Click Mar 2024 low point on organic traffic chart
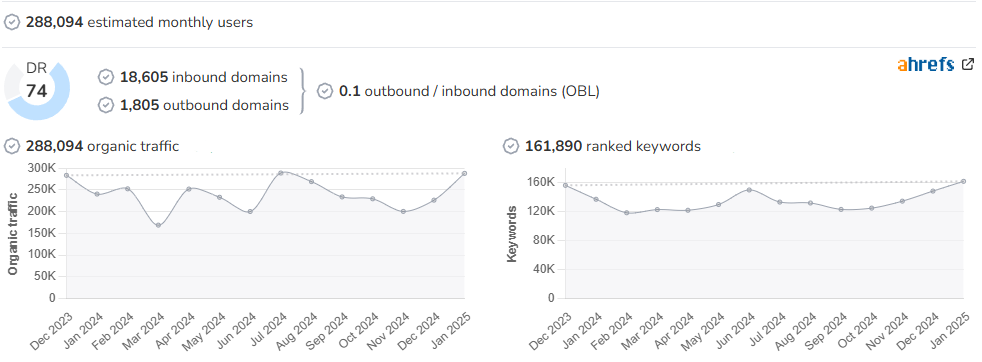The image size is (982, 362). (x=158, y=225)
